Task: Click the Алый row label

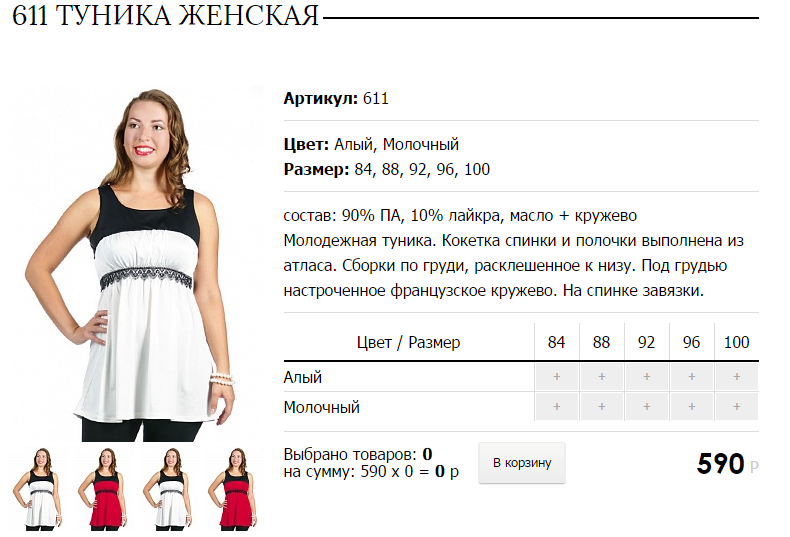Action: pos(303,377)
